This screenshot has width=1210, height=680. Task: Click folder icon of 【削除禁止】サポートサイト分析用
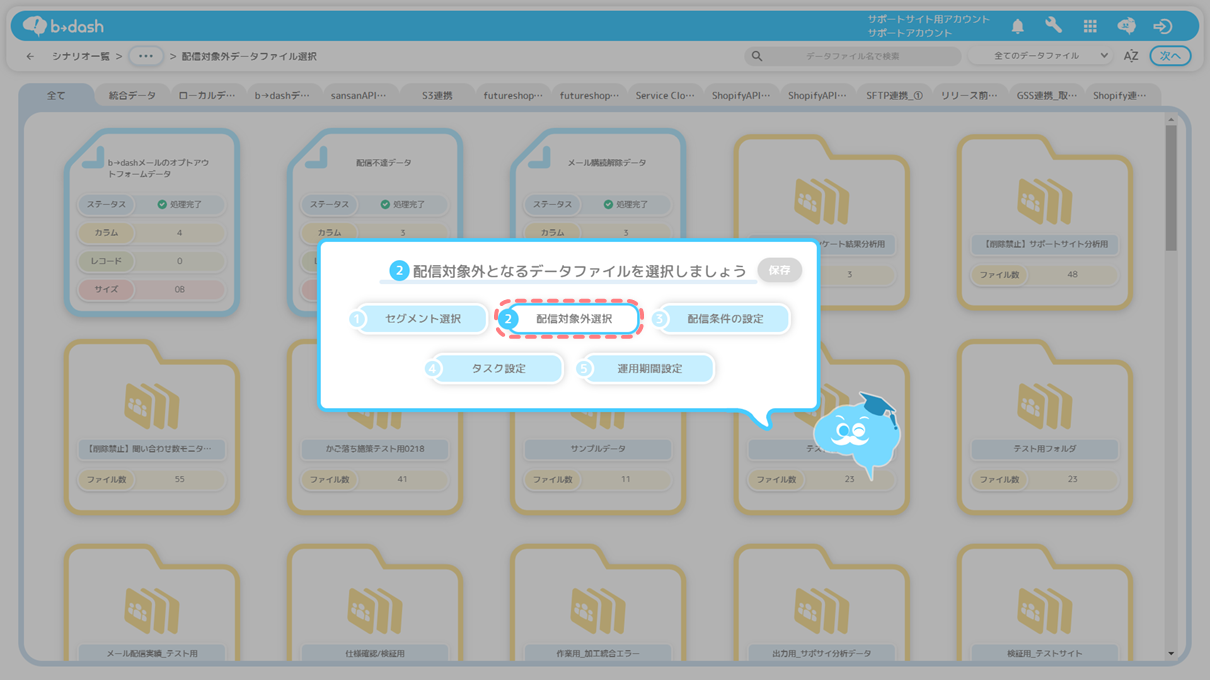click(x=1044, y=200)
